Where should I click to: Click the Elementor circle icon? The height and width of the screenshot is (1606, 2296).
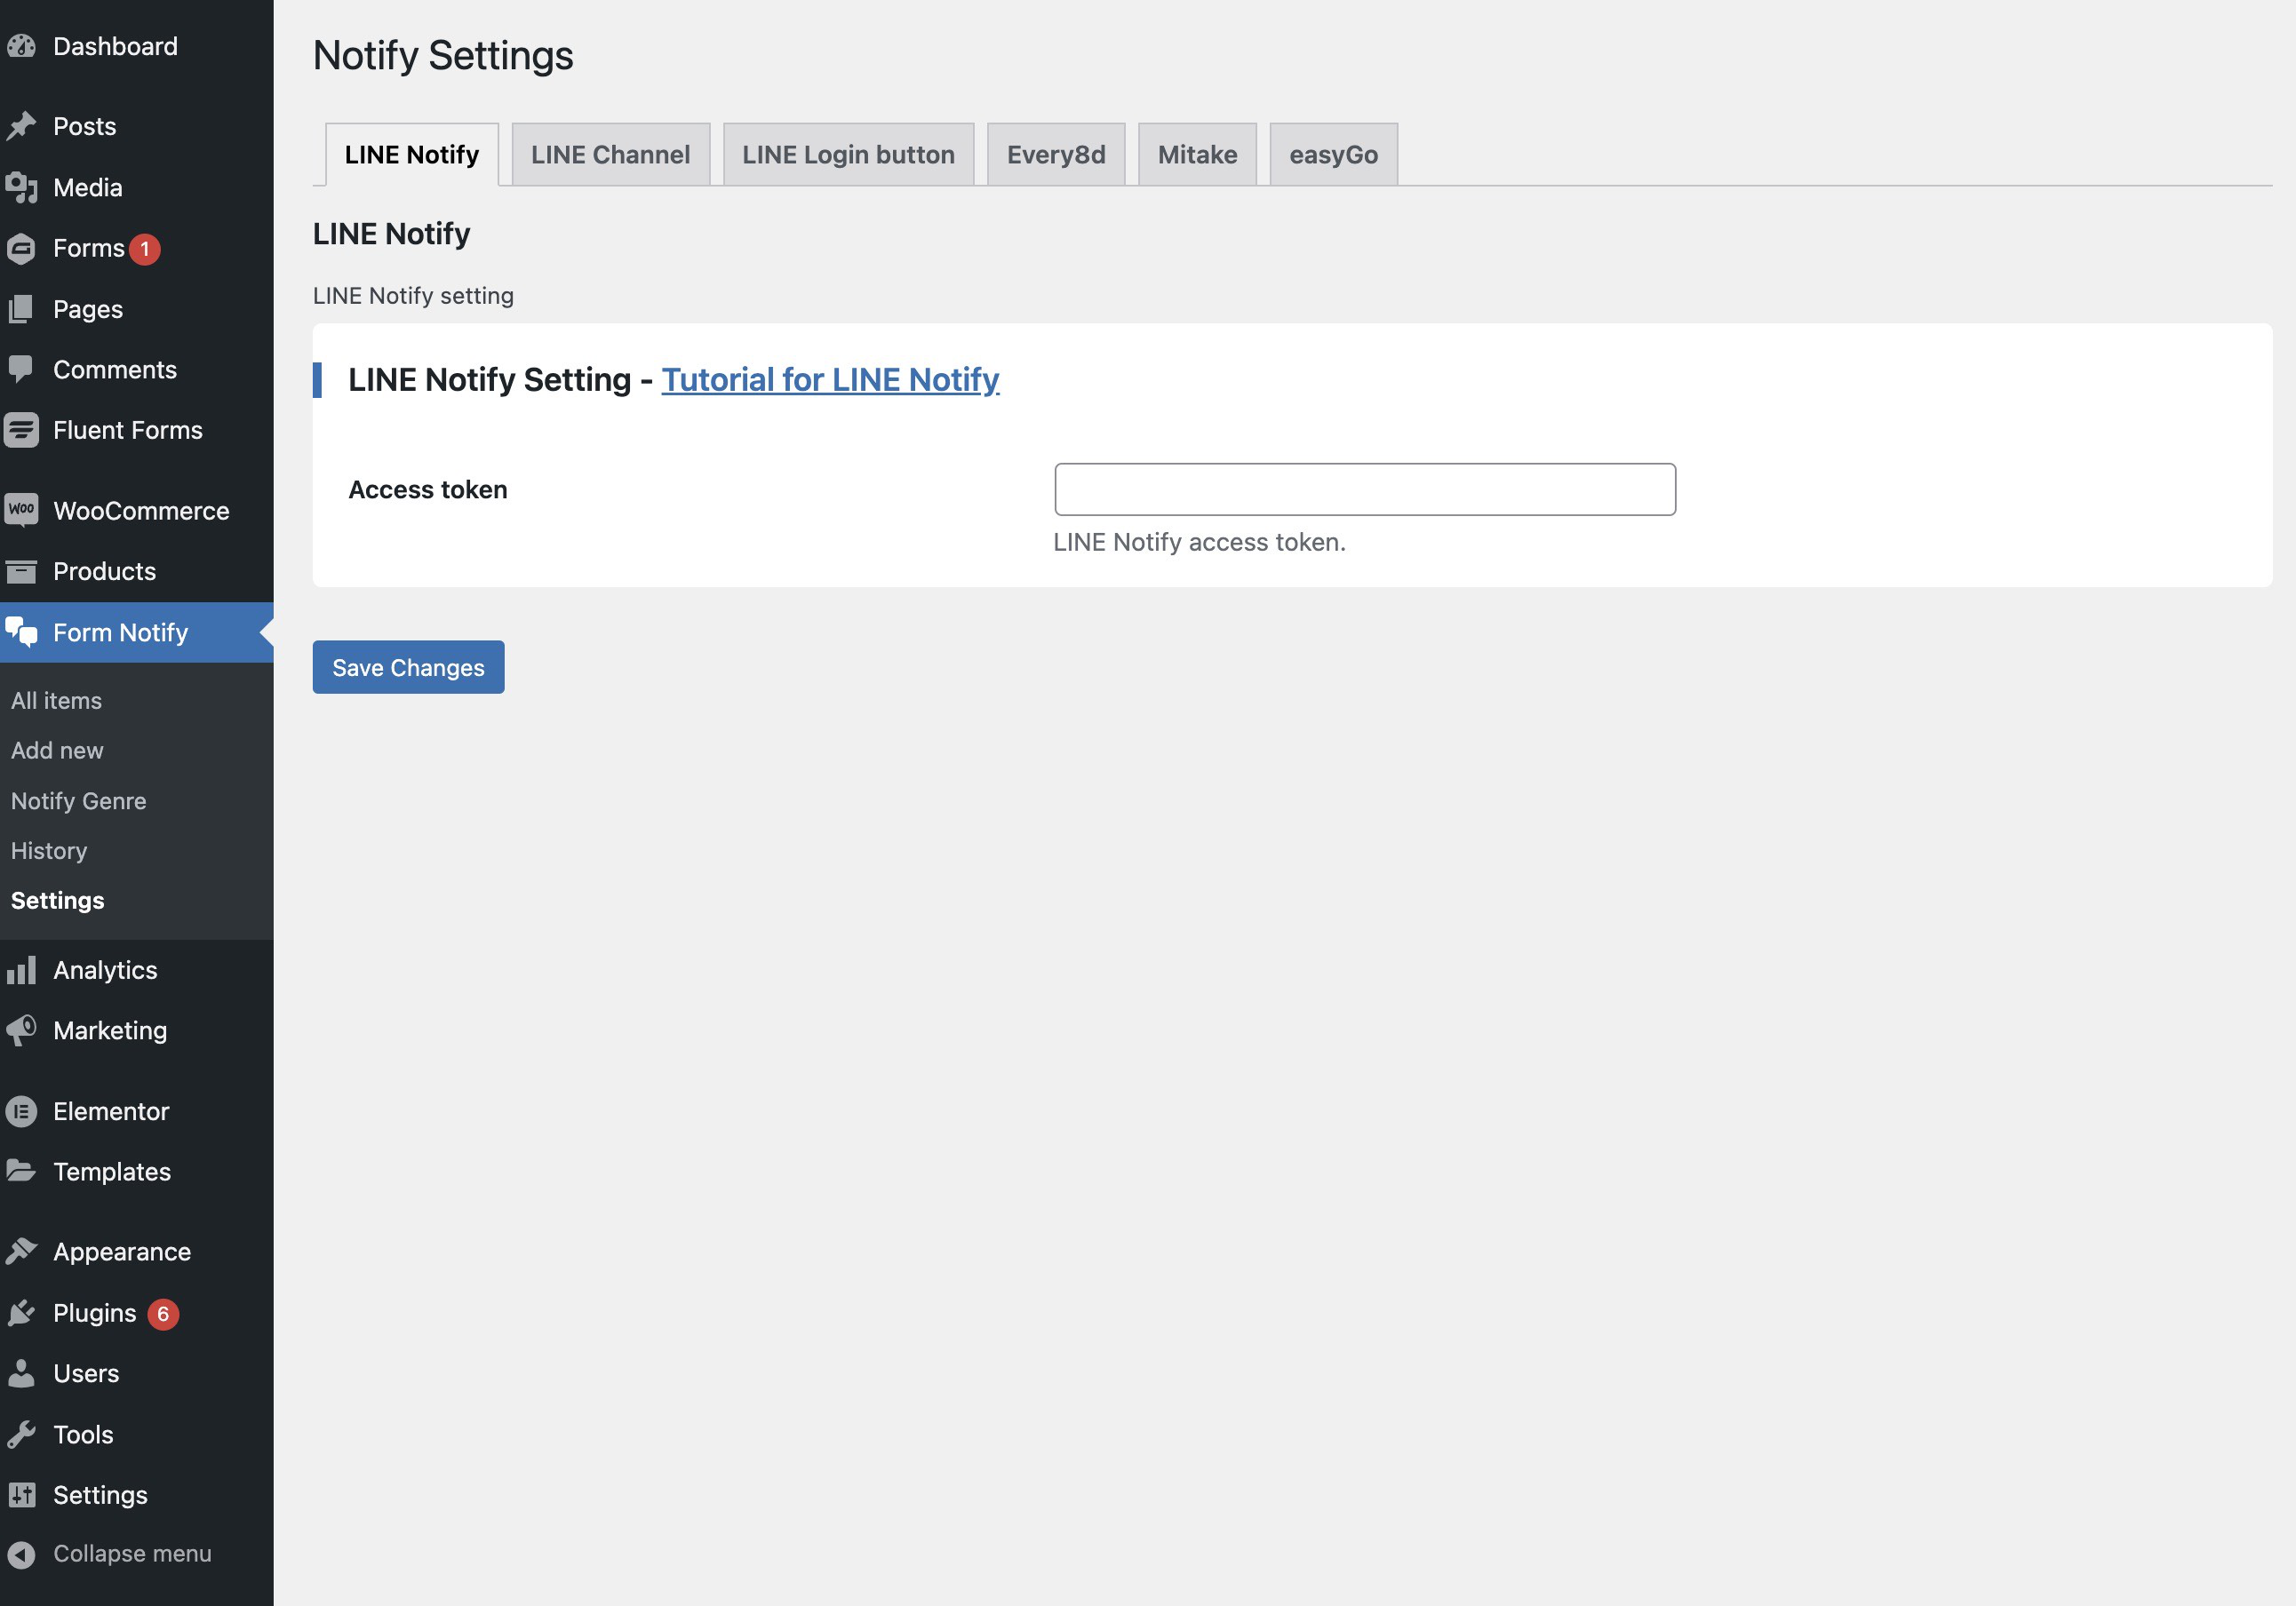pos(21,1111)
